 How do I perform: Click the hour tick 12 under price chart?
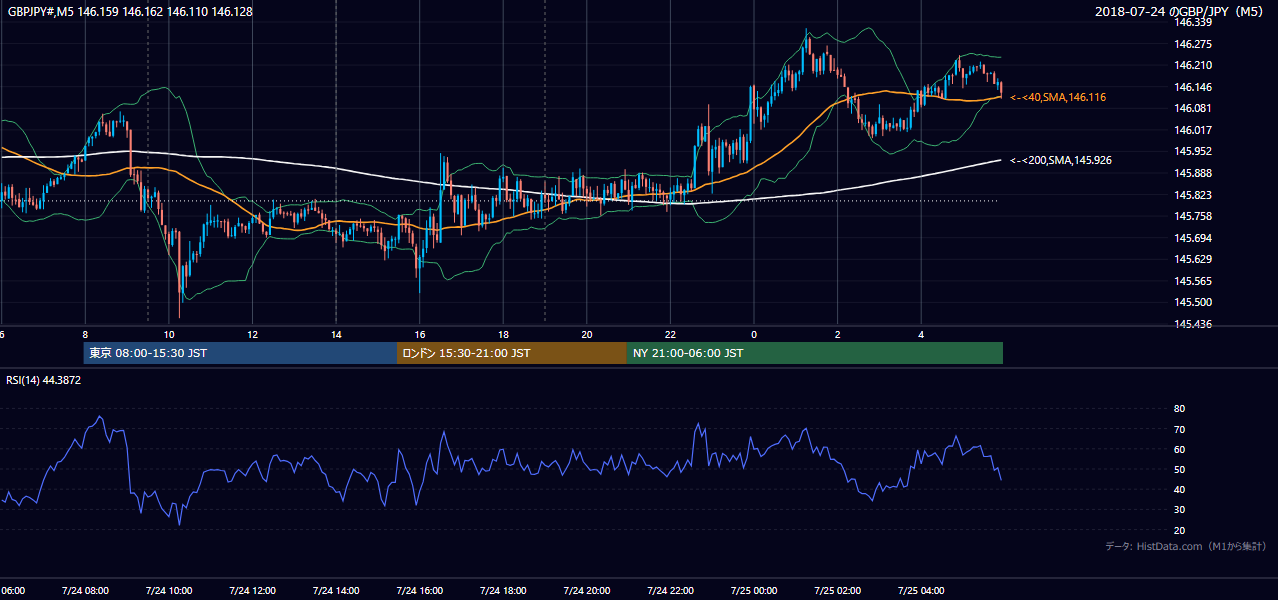click(252, 334)
